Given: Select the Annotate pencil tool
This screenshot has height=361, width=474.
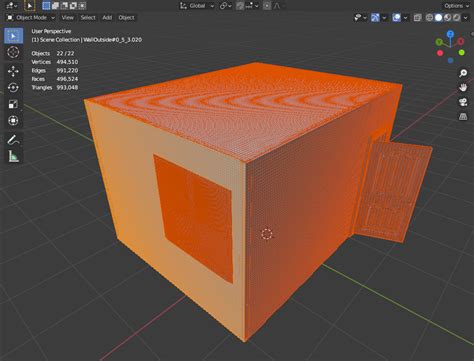Looking at the screenshot, I should [x=13, y=140].
